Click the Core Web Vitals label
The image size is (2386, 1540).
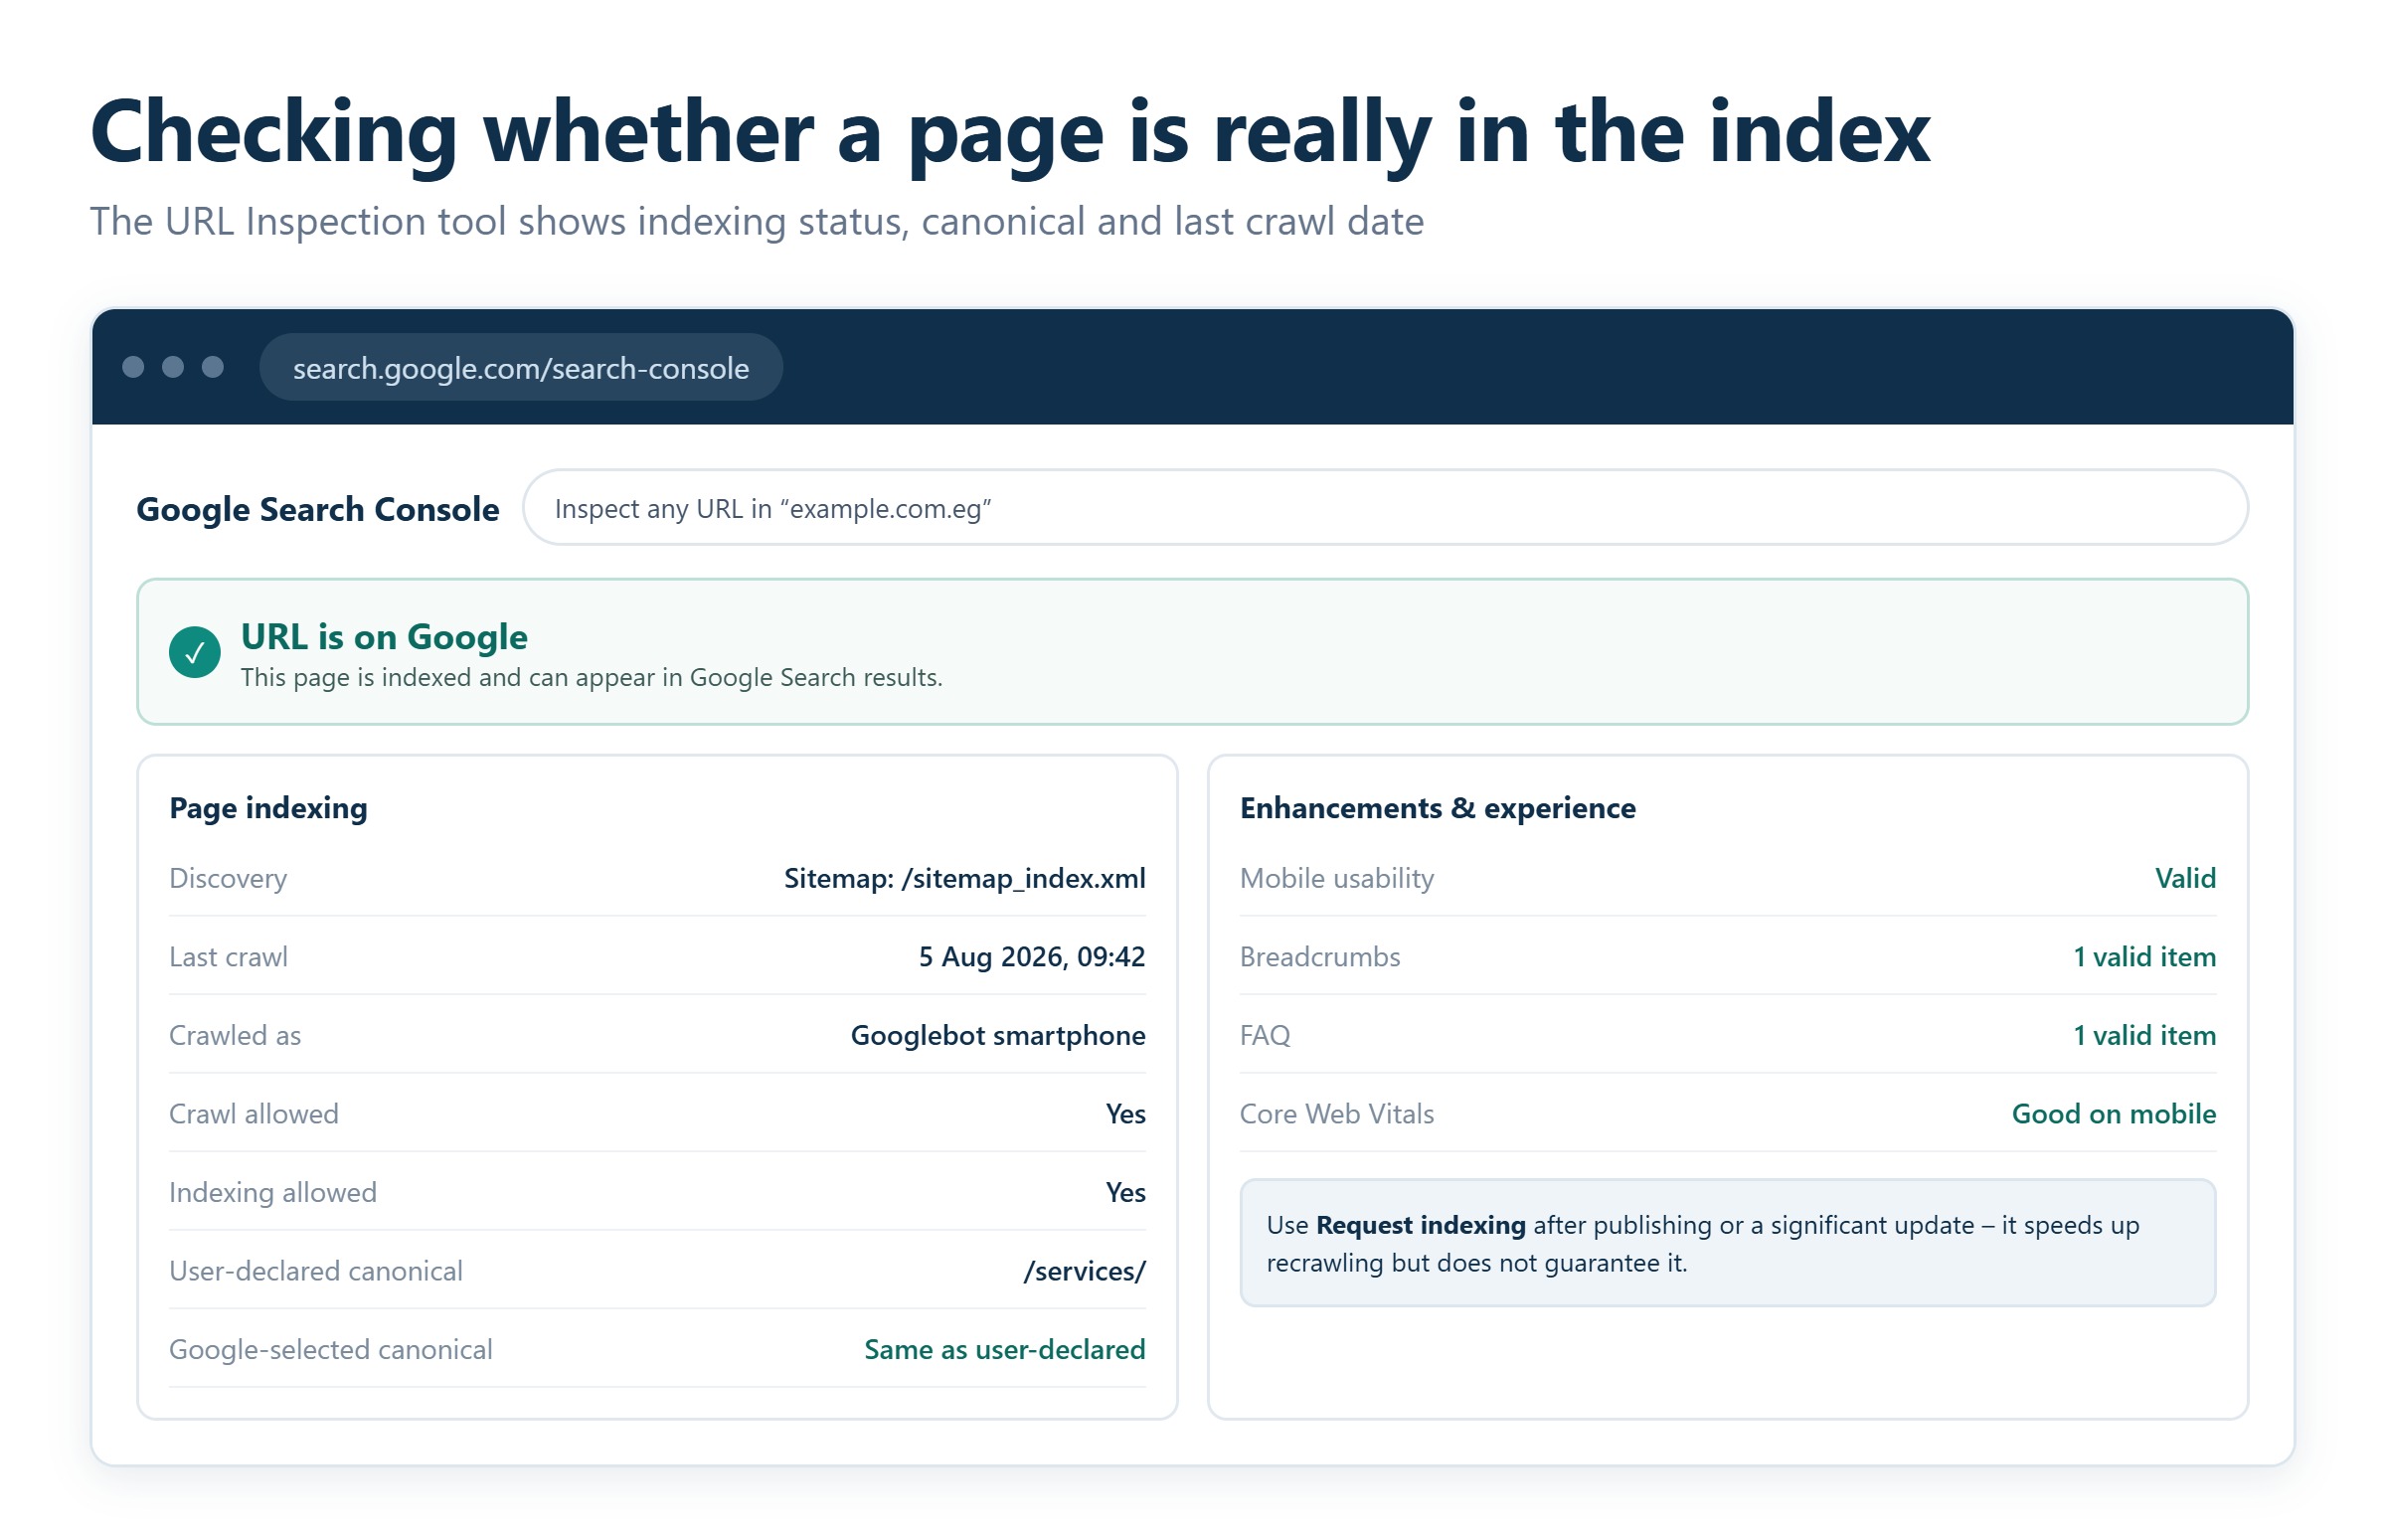pyautogui.click(x=1337, y=1114)
